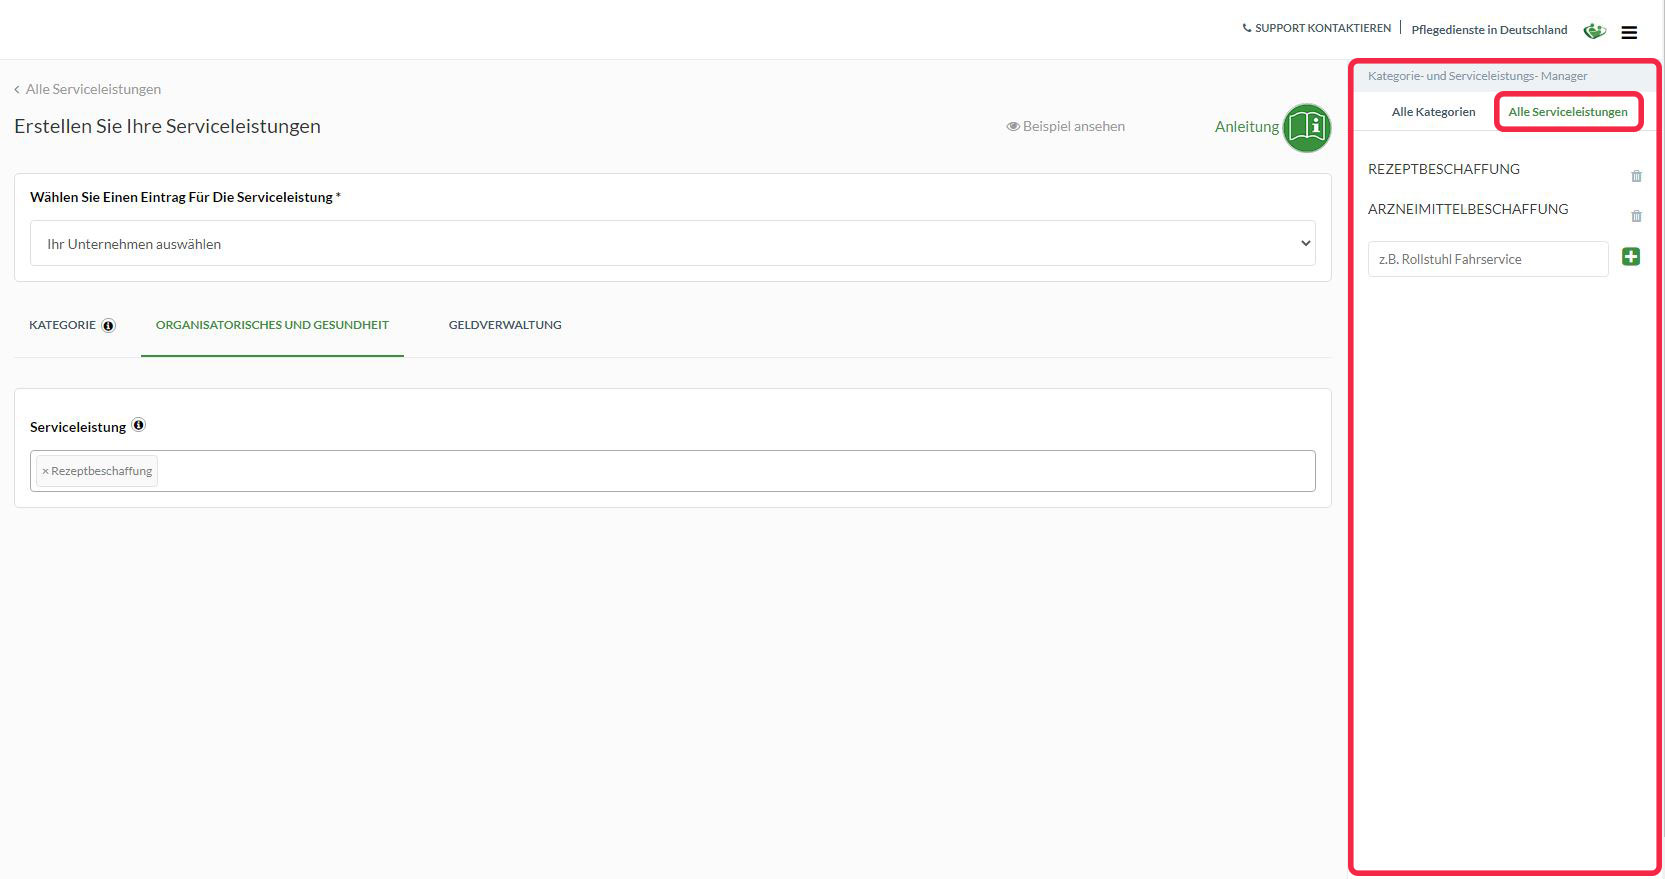
Task: Click the green Anleitung book icon
Action: point(1306,127)
